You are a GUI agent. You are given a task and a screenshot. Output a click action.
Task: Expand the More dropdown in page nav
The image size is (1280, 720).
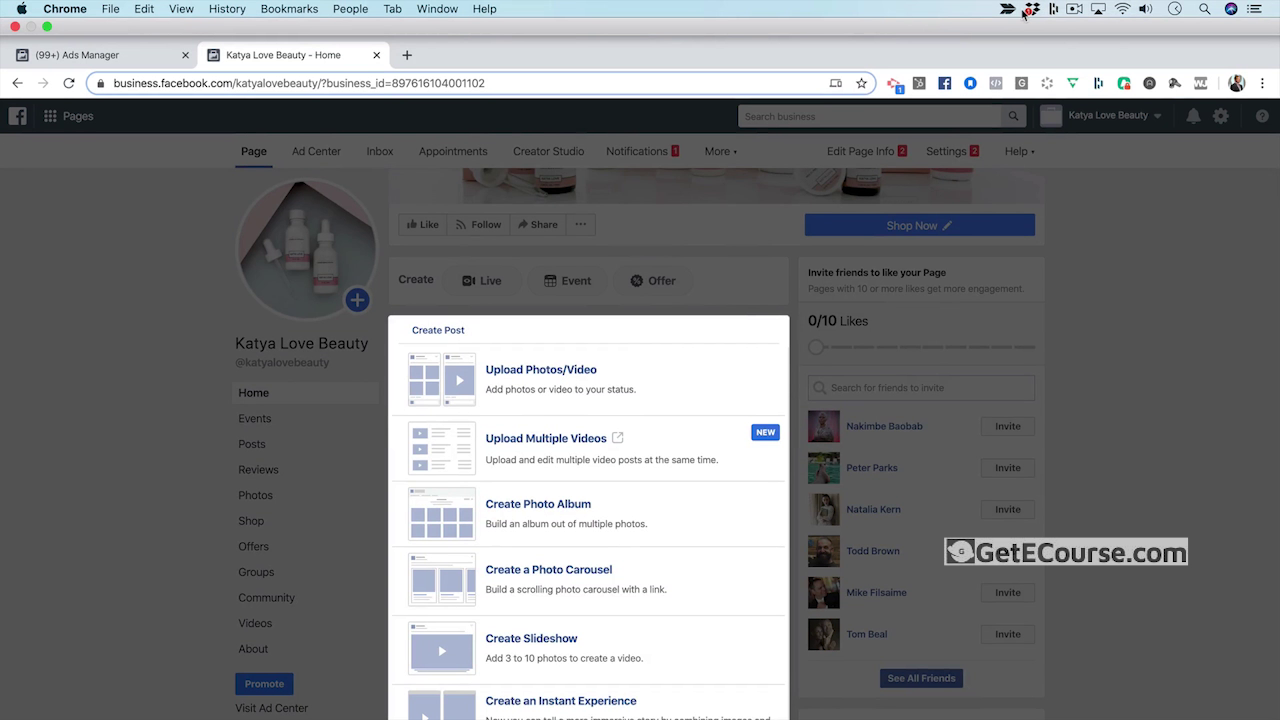click(720, 151)
